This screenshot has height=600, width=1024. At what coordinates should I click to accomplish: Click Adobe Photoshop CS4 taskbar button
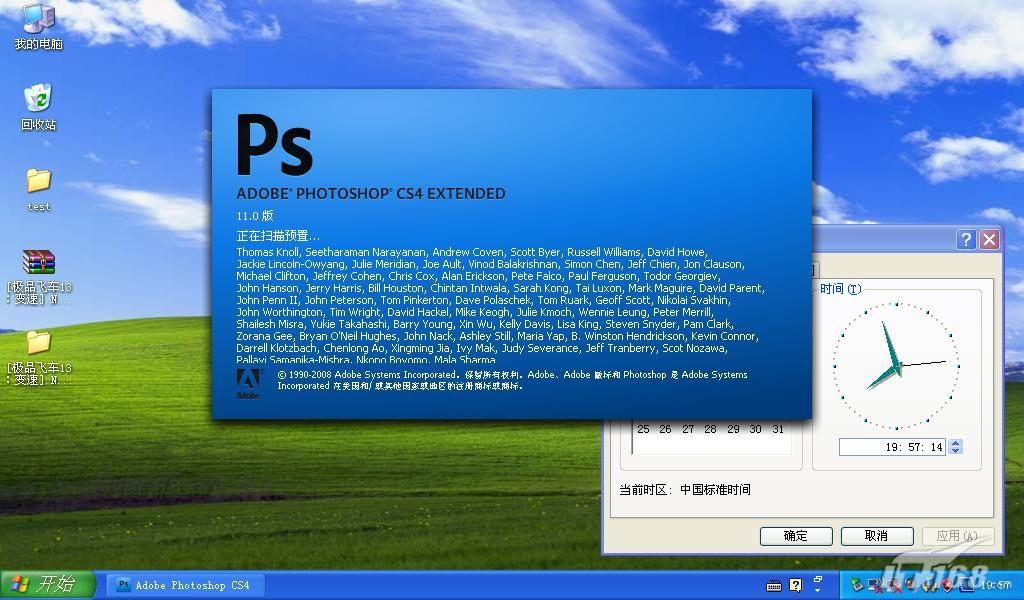point(187,585)
